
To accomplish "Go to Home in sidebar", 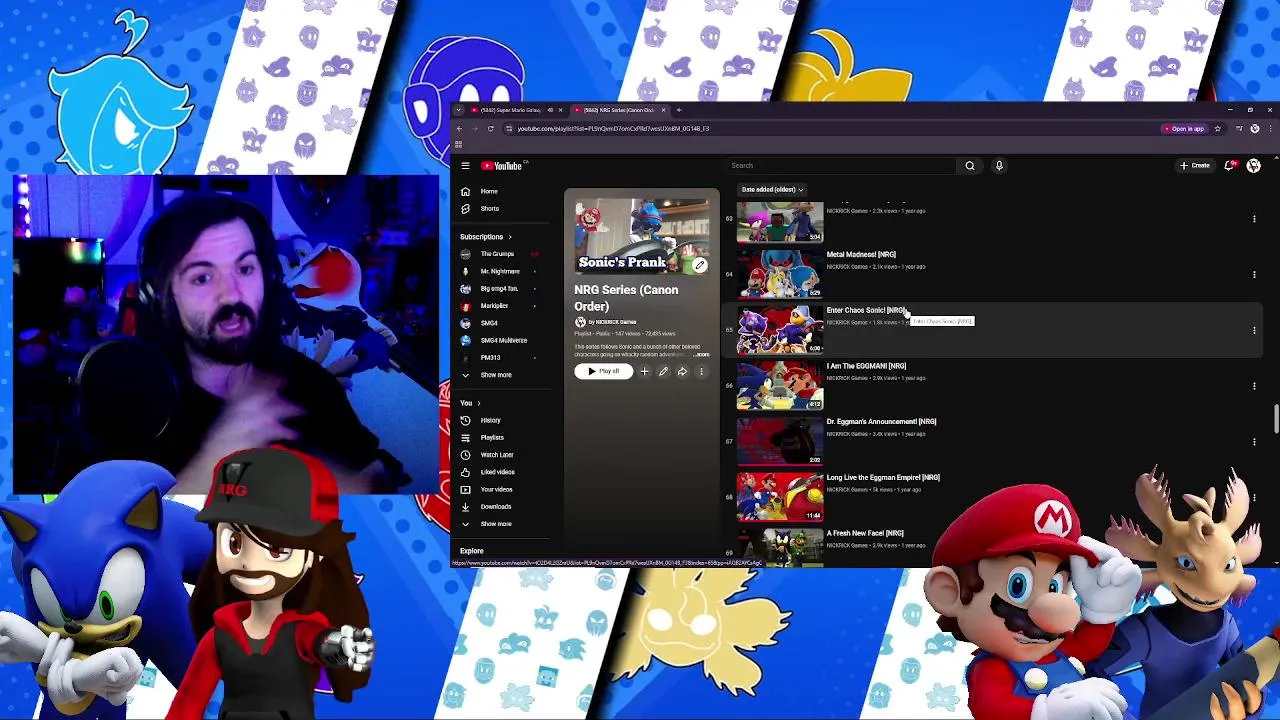I will (x=489, y=191).
